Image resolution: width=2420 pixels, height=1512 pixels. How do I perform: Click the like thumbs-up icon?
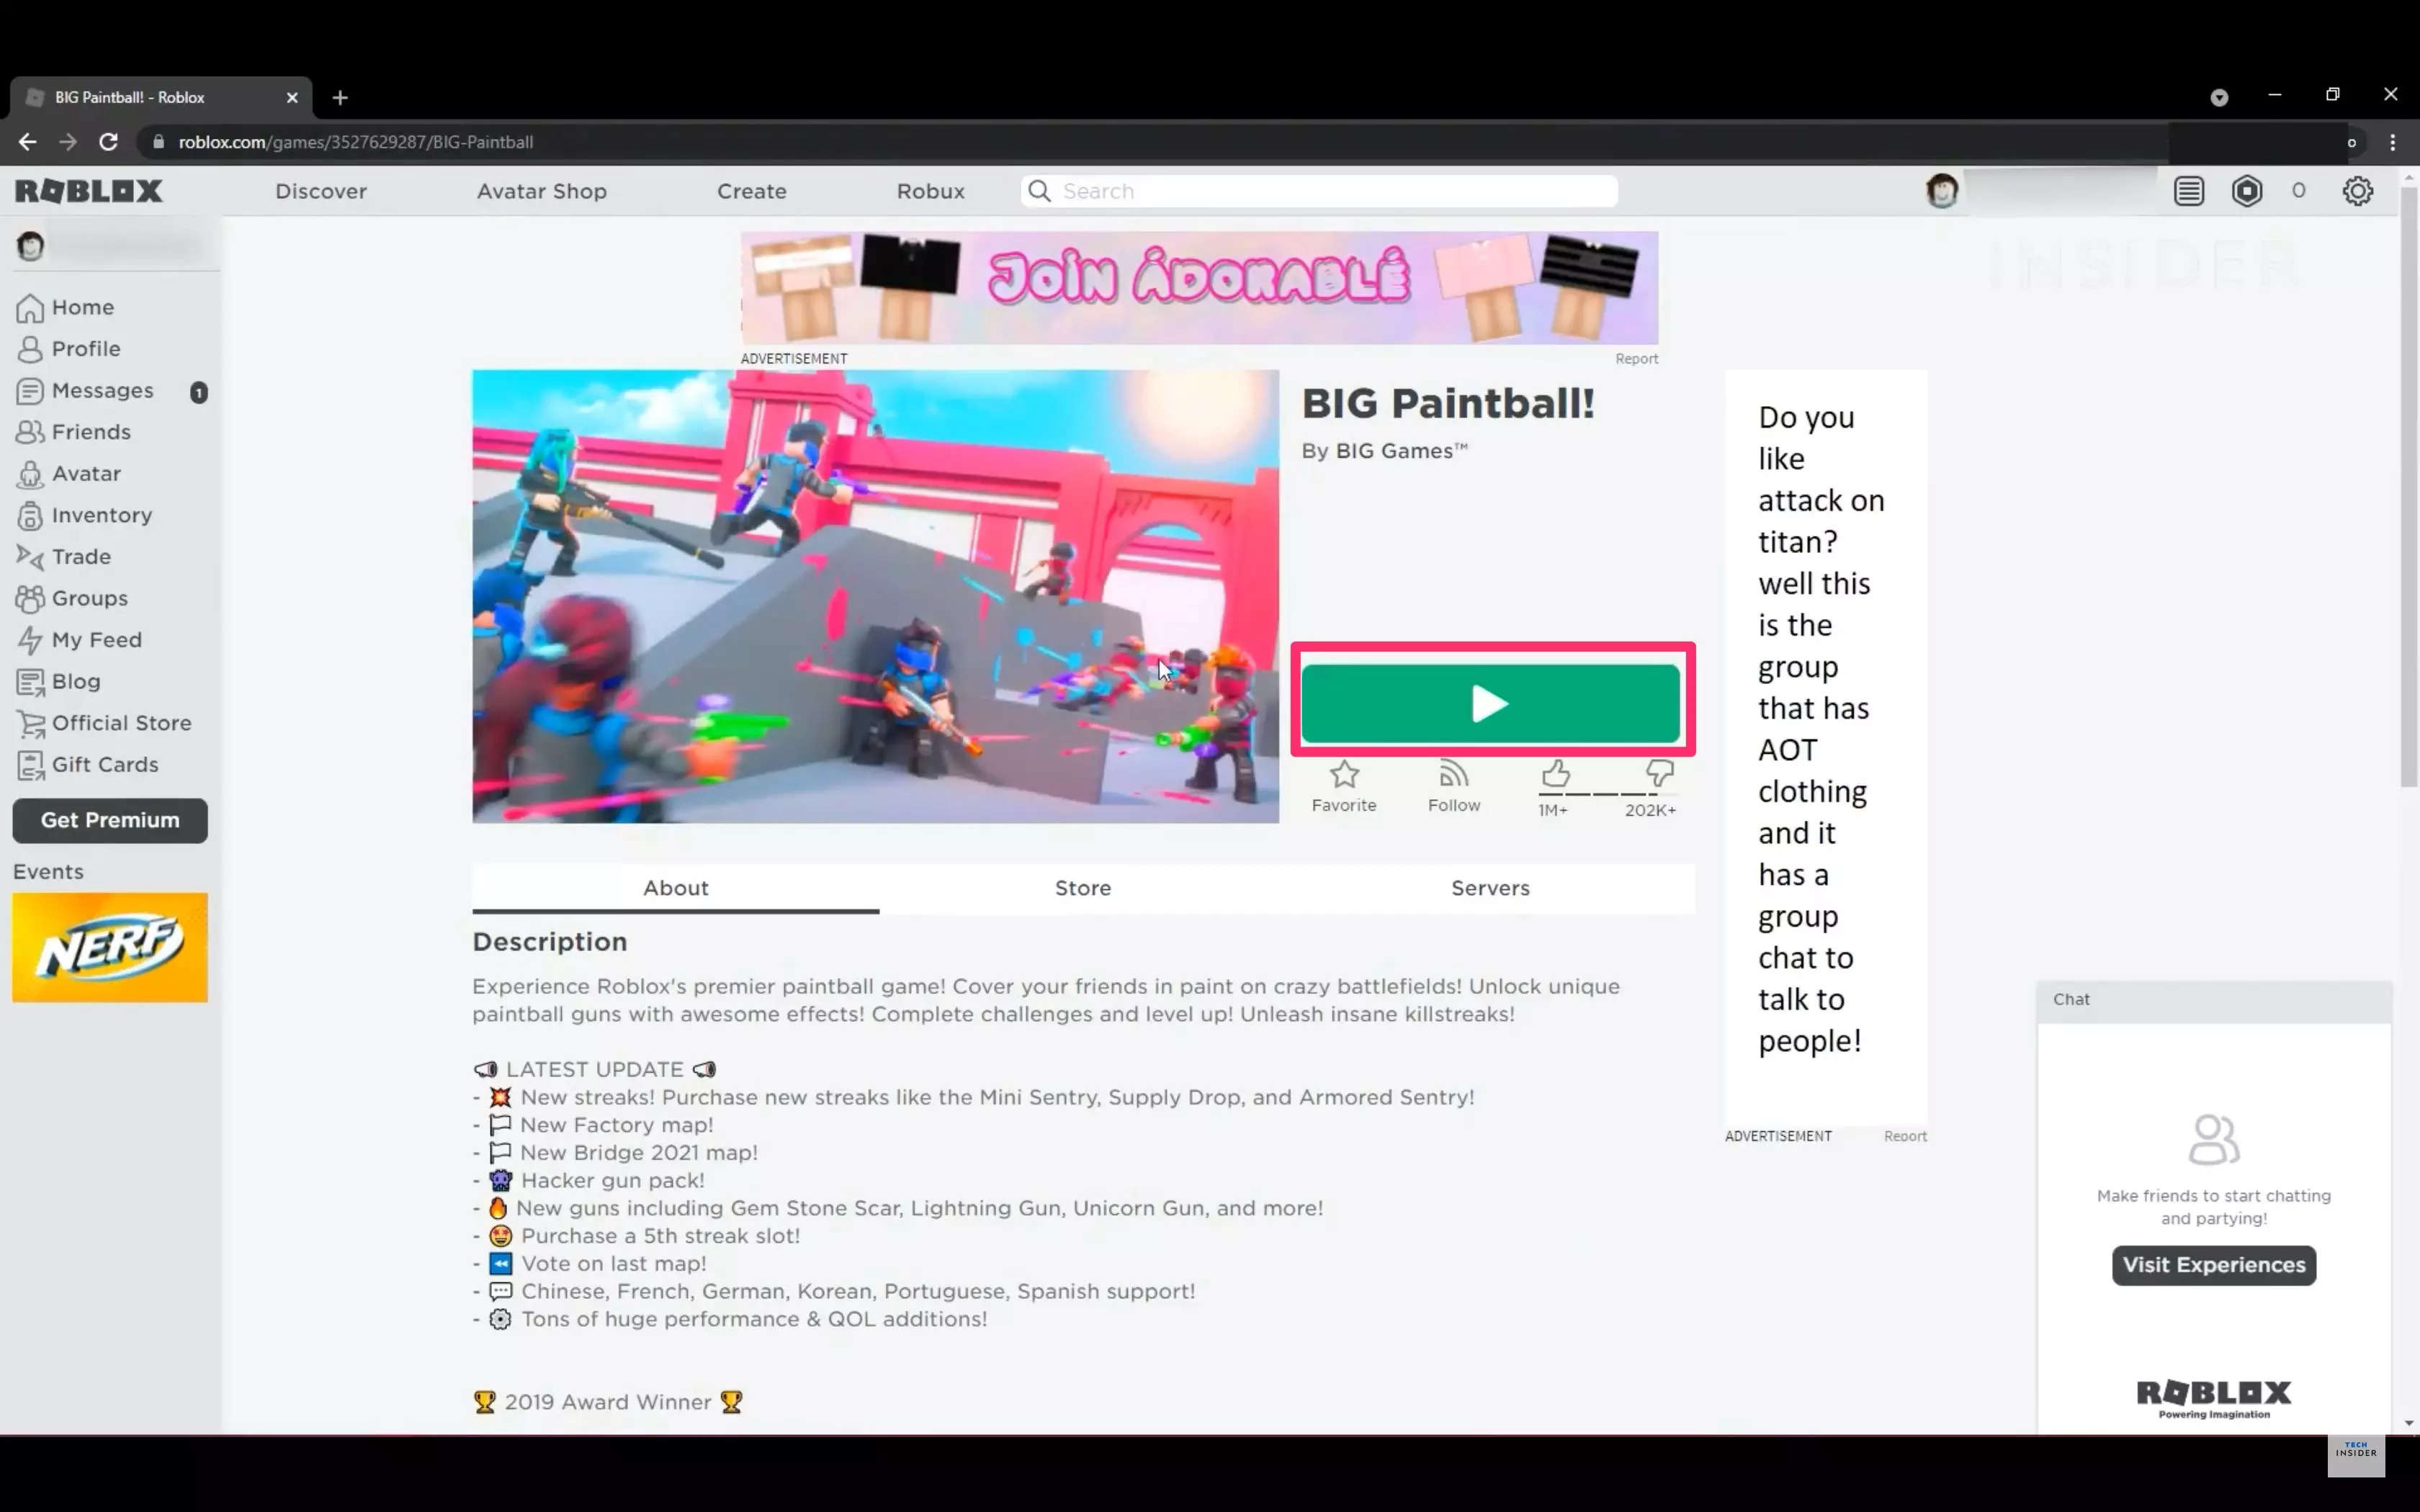pyautogui.click(x=1554, y=773)
